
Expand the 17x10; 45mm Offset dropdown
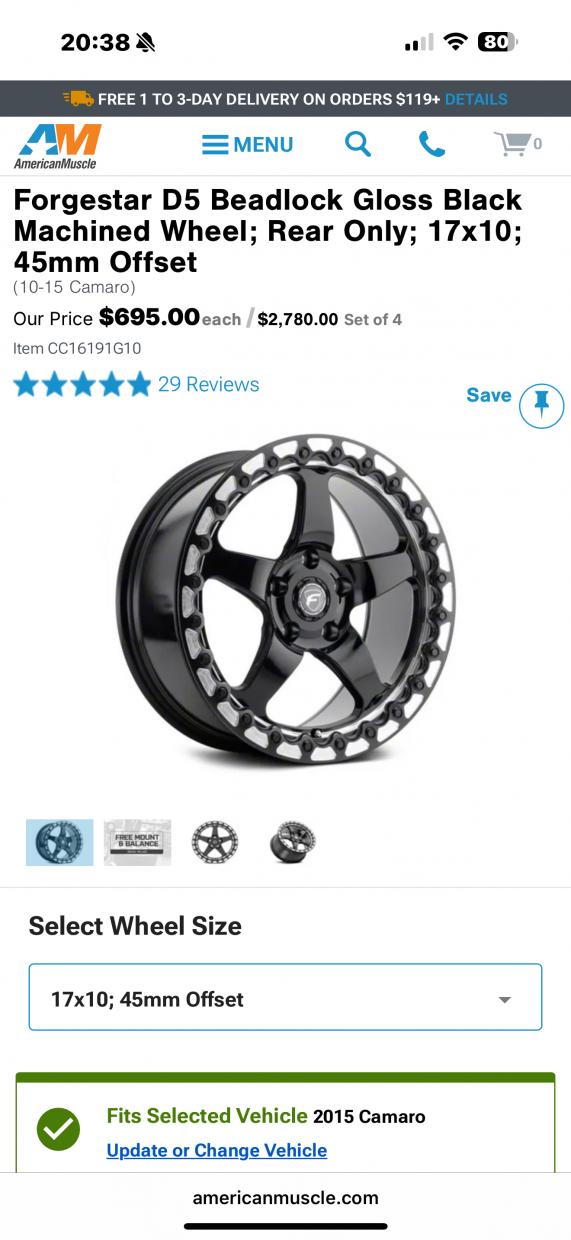click(x=285, y=997)
